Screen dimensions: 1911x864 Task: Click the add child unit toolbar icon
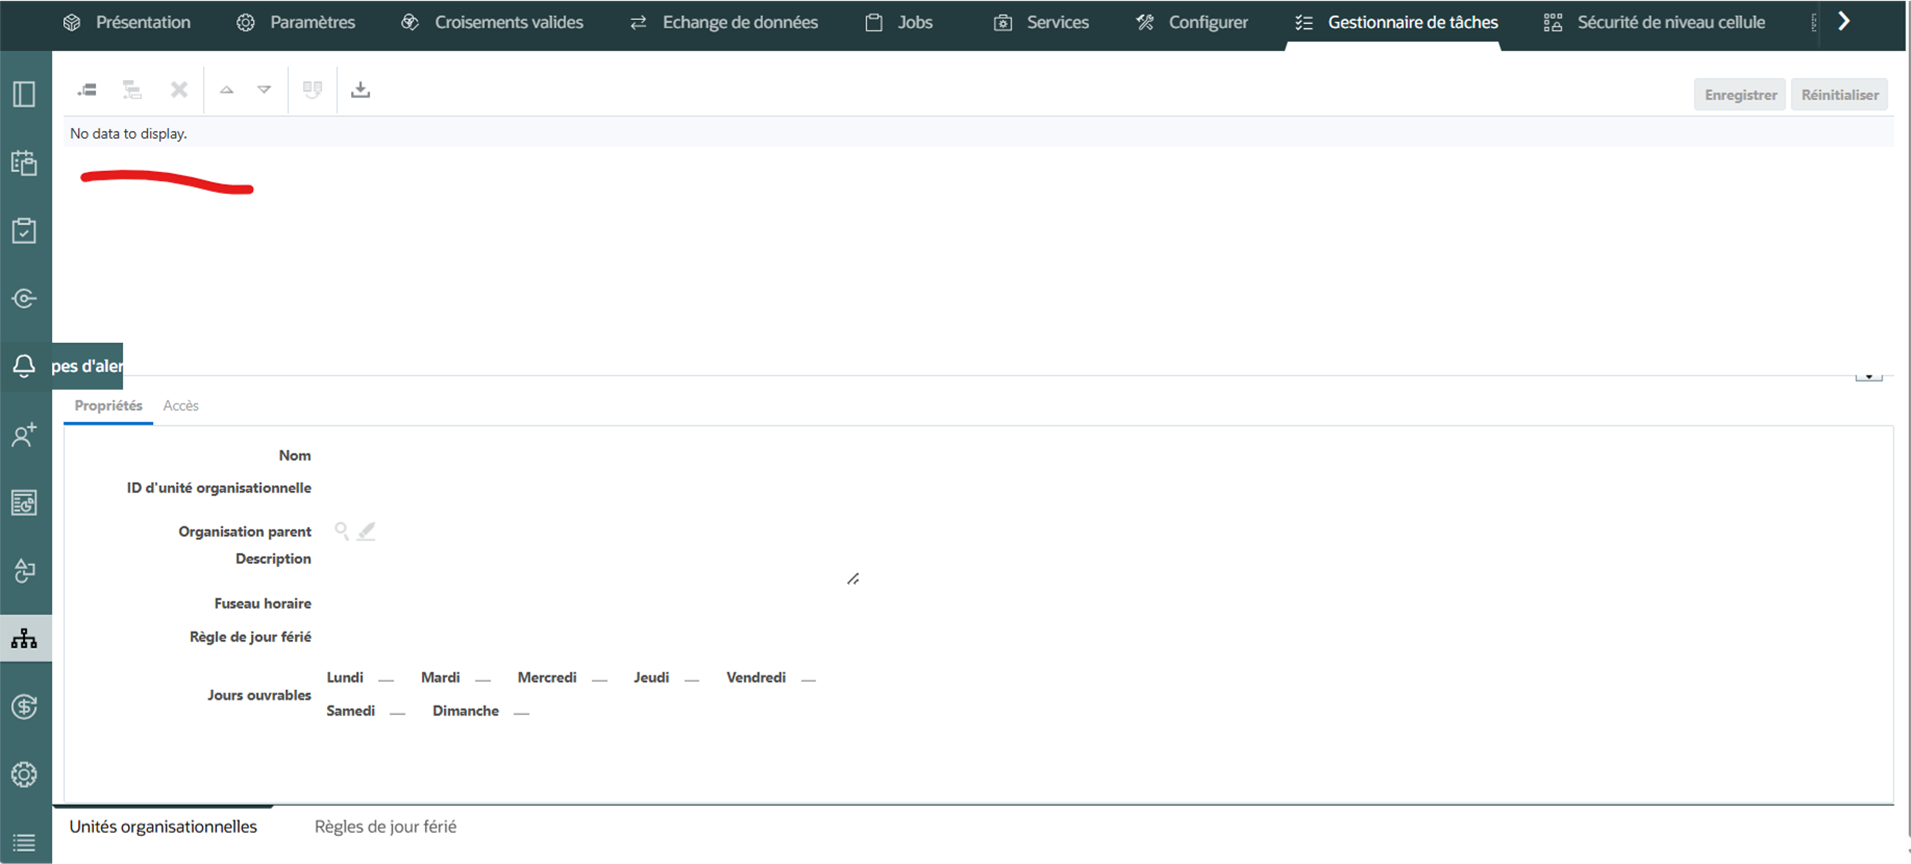click(x=132, y=90)
